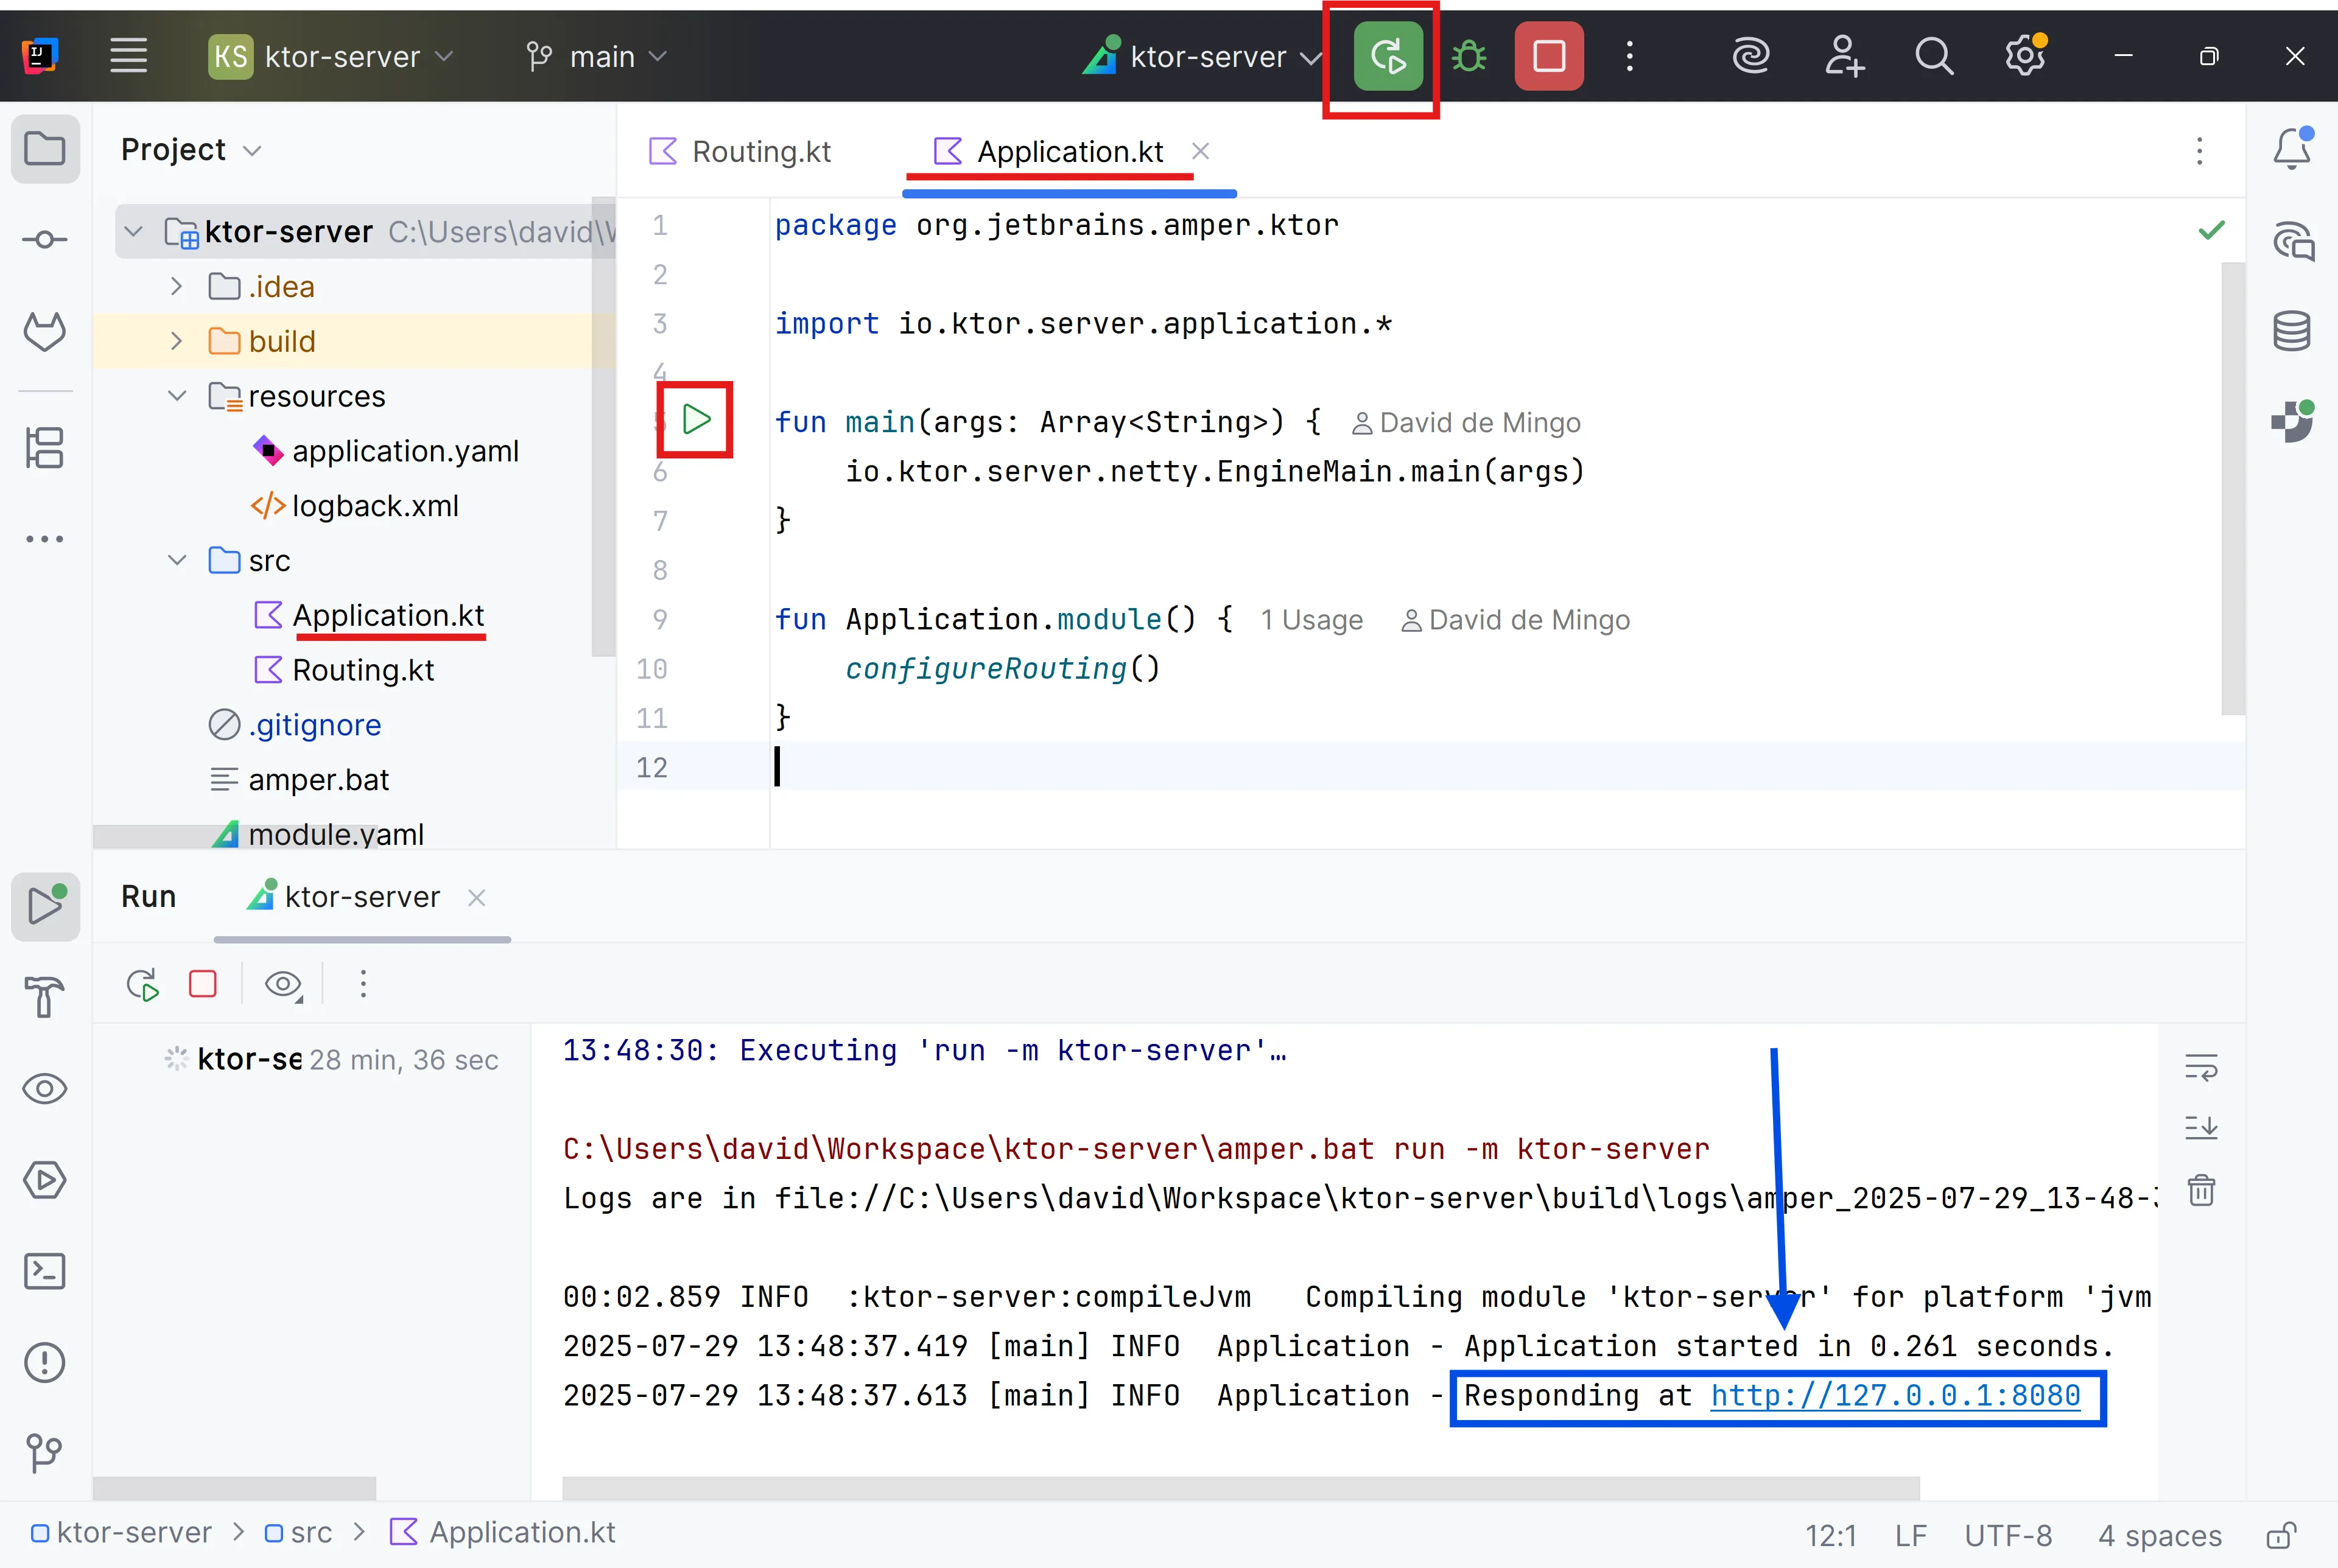The height and width of the screenshot is (1568, 2338).
Task: Open the Build hammer tool window
Action: click(x=45, y=996)
